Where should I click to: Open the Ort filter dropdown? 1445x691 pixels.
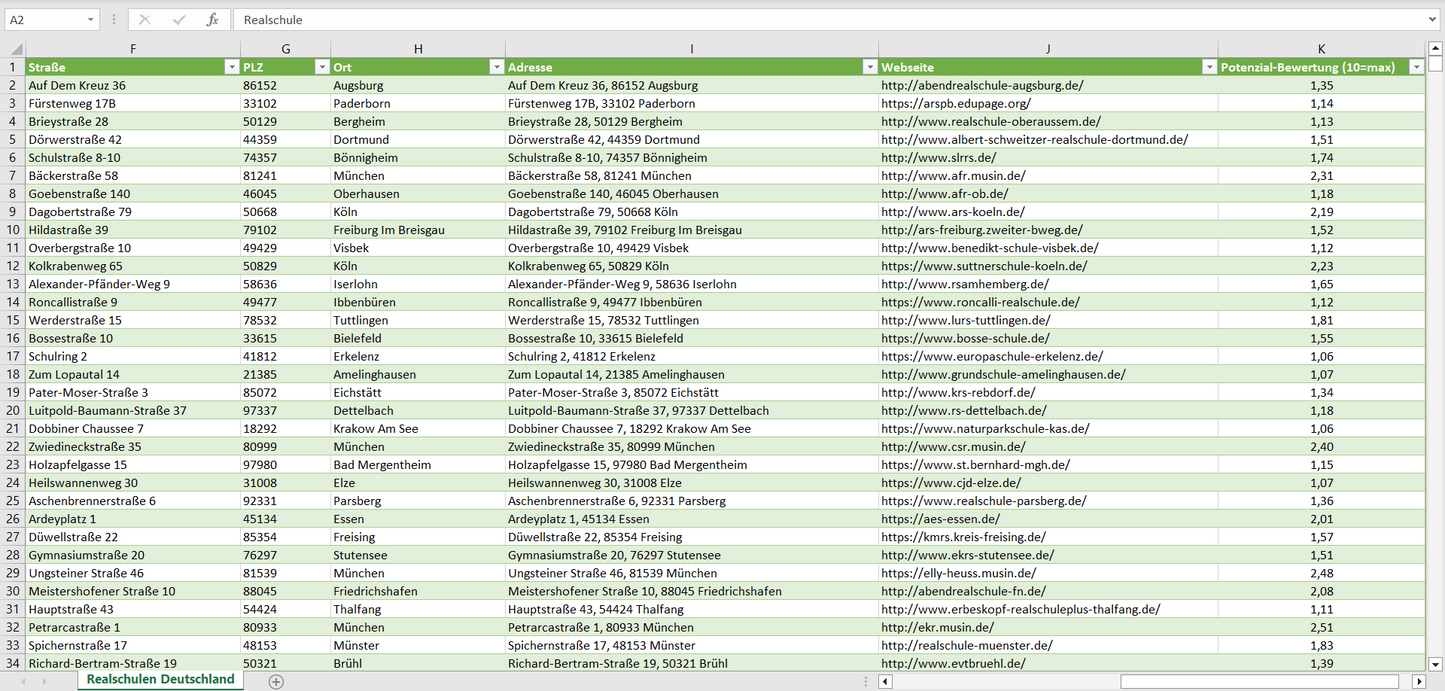(x=496, y=67)
